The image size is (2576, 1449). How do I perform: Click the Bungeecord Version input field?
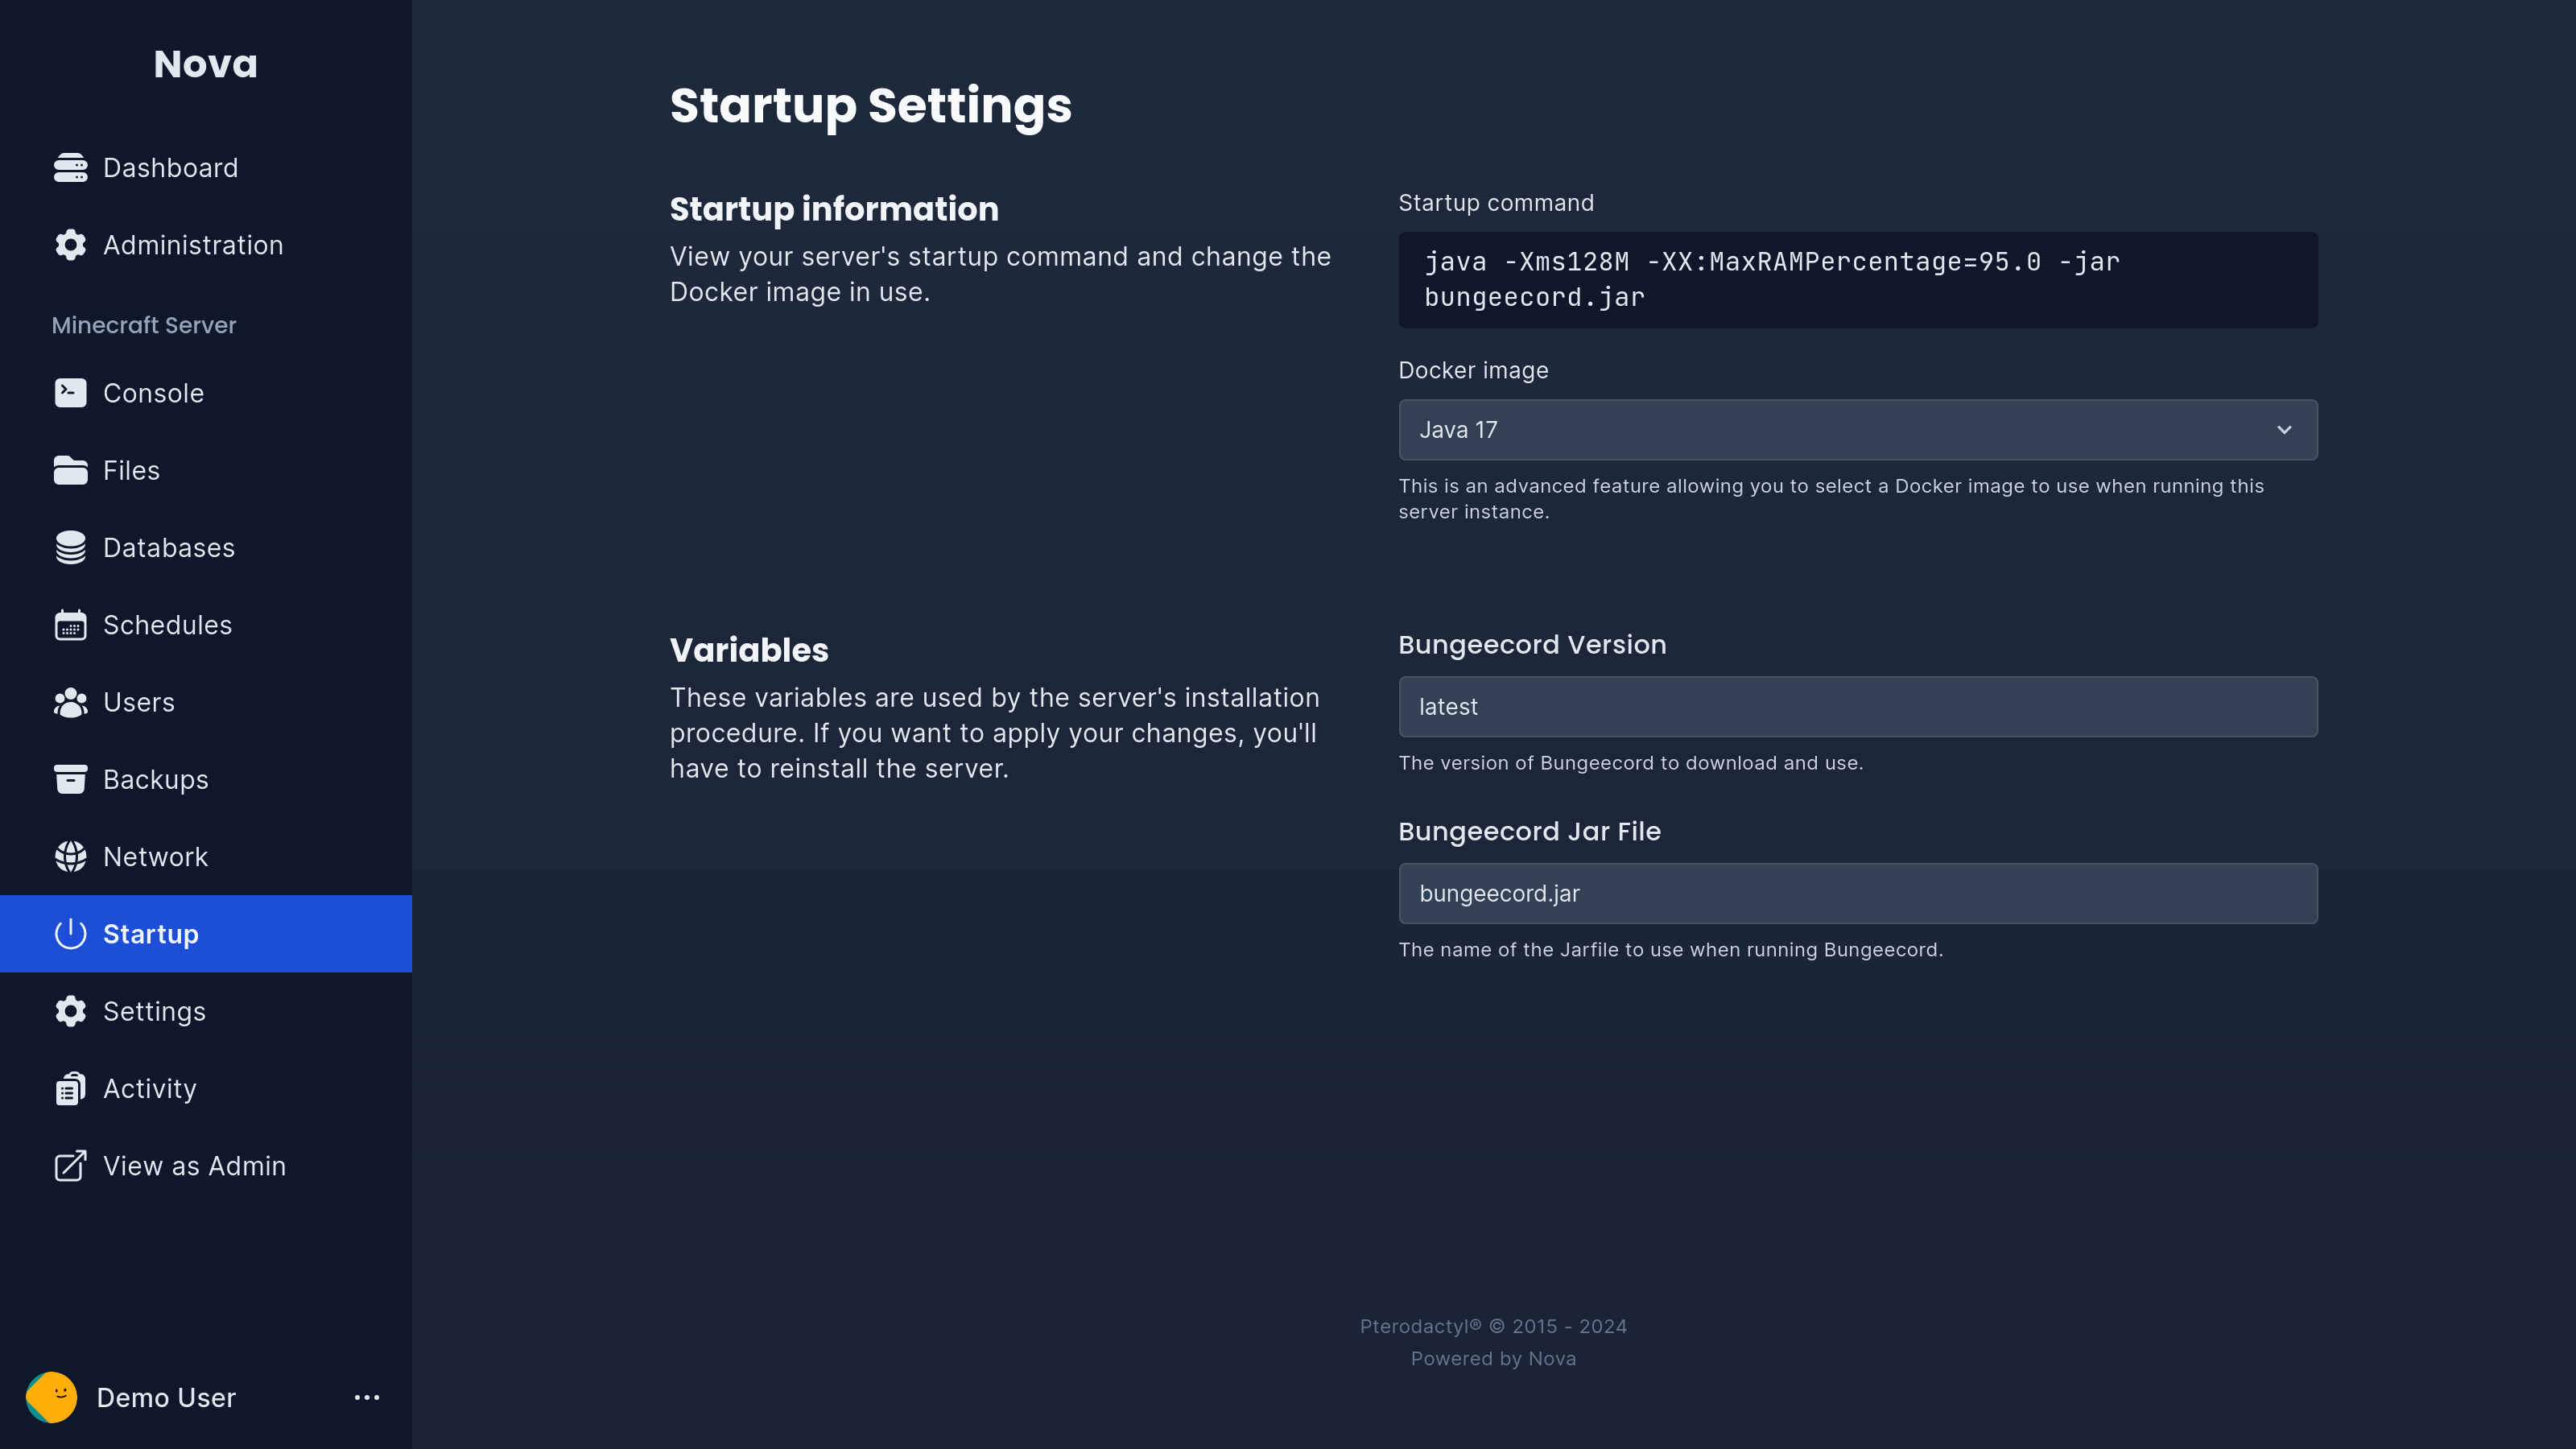(1857, 707)
